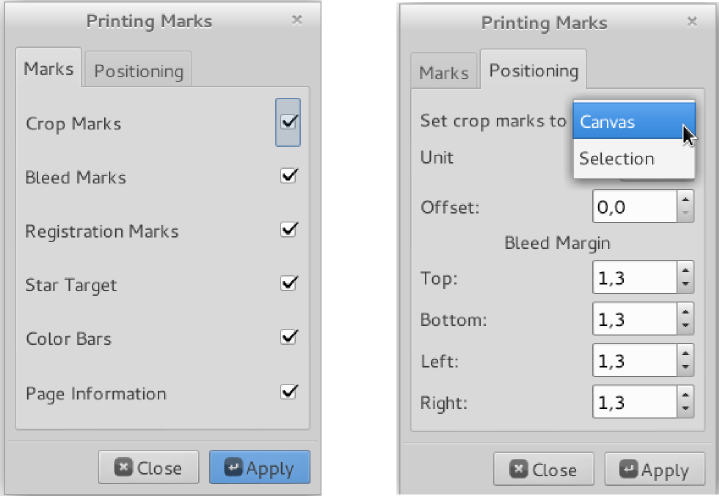
Task: Click the Right bleed margin field
Action: (x=635, y=403)
